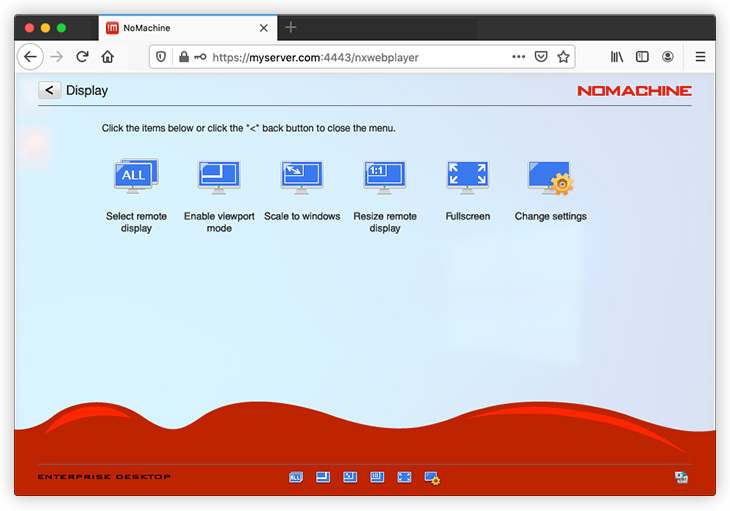Open the Firefox hamburger menu
This screenshot has width=730, height=511.
pyautogui.click(x=700, y=57)
